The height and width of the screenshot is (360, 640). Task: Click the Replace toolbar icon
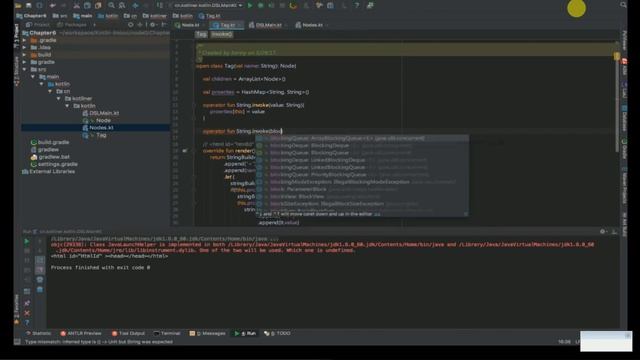(122, 6)
